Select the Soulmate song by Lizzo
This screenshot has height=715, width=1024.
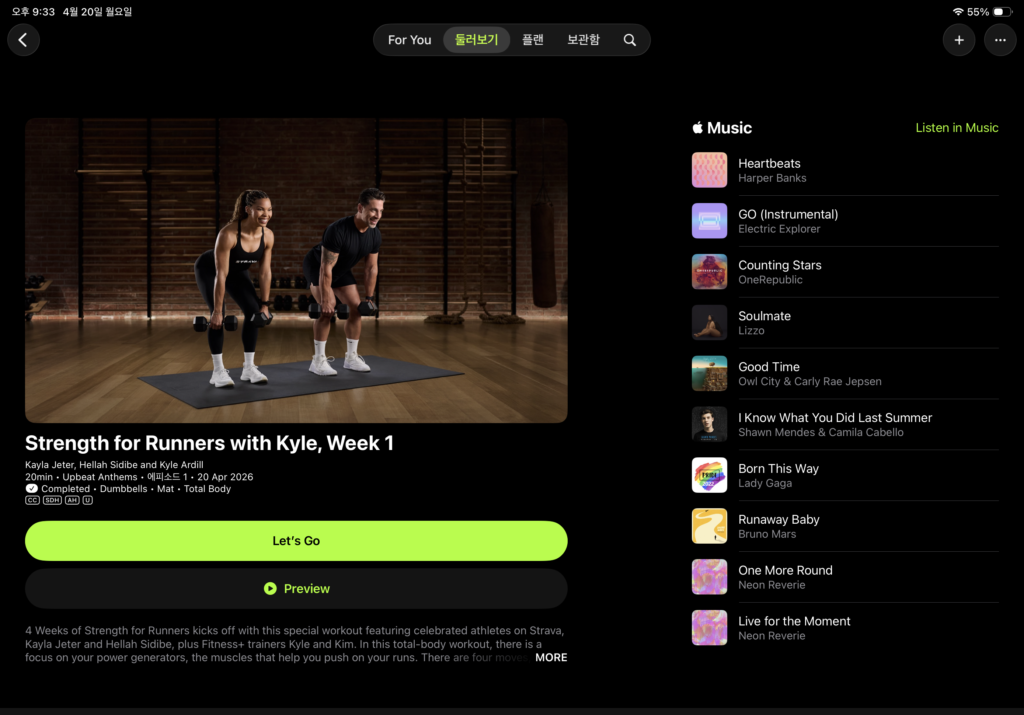764,322
